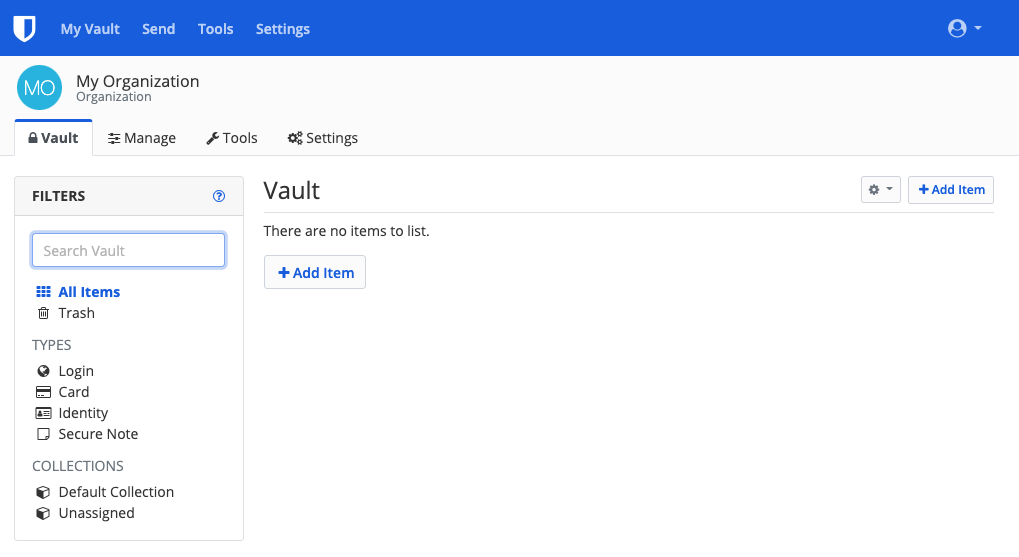This screenshot has height=557, width=1019.
Task: Filter by Secure Note type
Action: pos(98,434)
